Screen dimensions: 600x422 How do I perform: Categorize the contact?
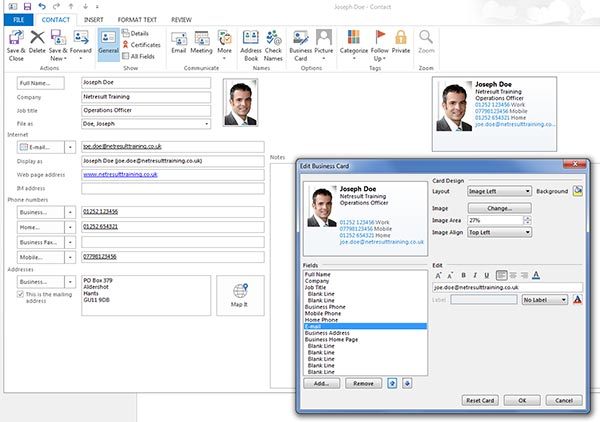click(x=354, y=45)
